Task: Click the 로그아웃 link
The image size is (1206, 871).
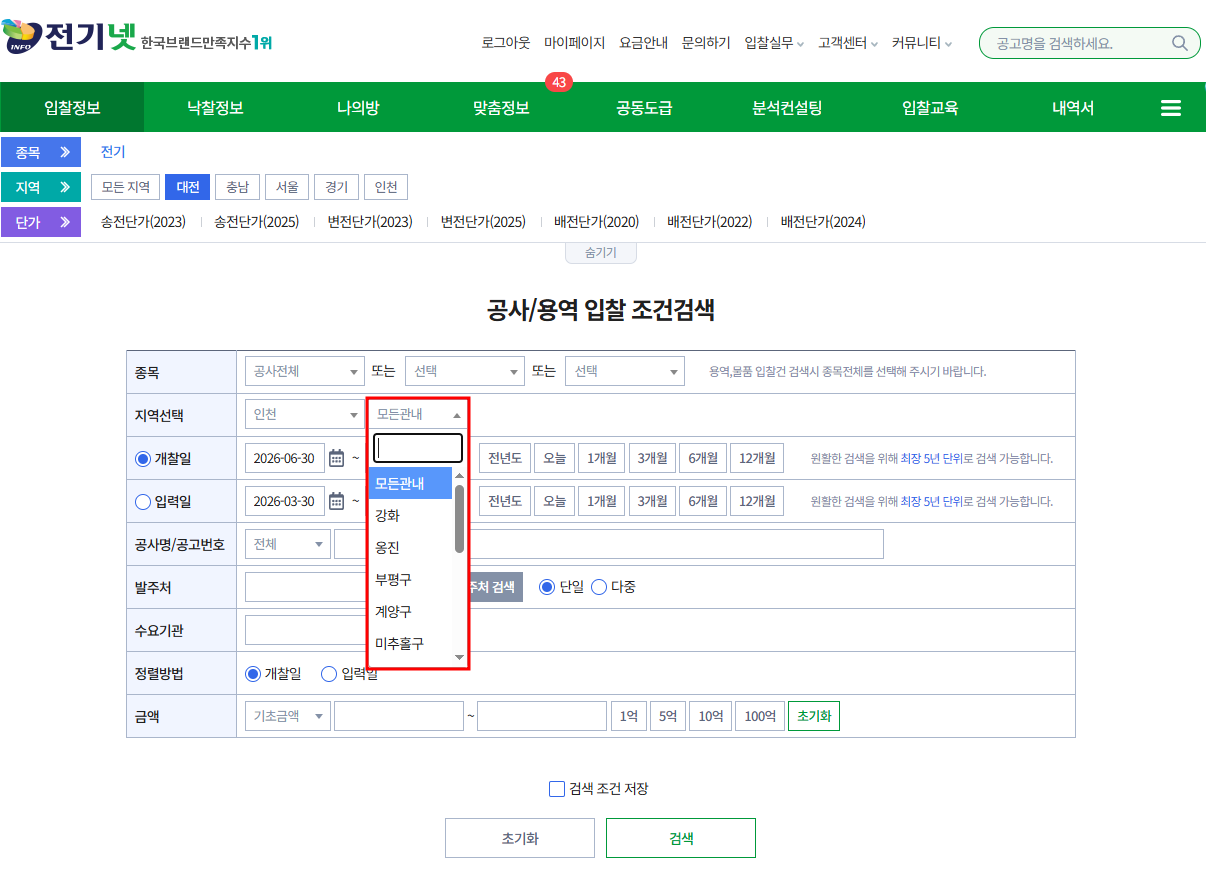Action: click(x=506, y=43)
